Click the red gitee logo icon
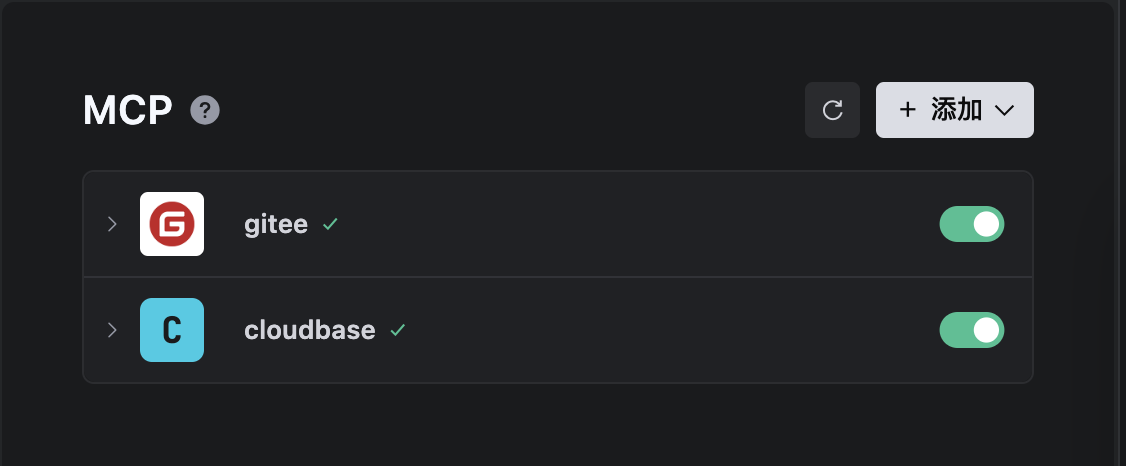The height and width of the screenshot is (466, 1126). point(172,224)
